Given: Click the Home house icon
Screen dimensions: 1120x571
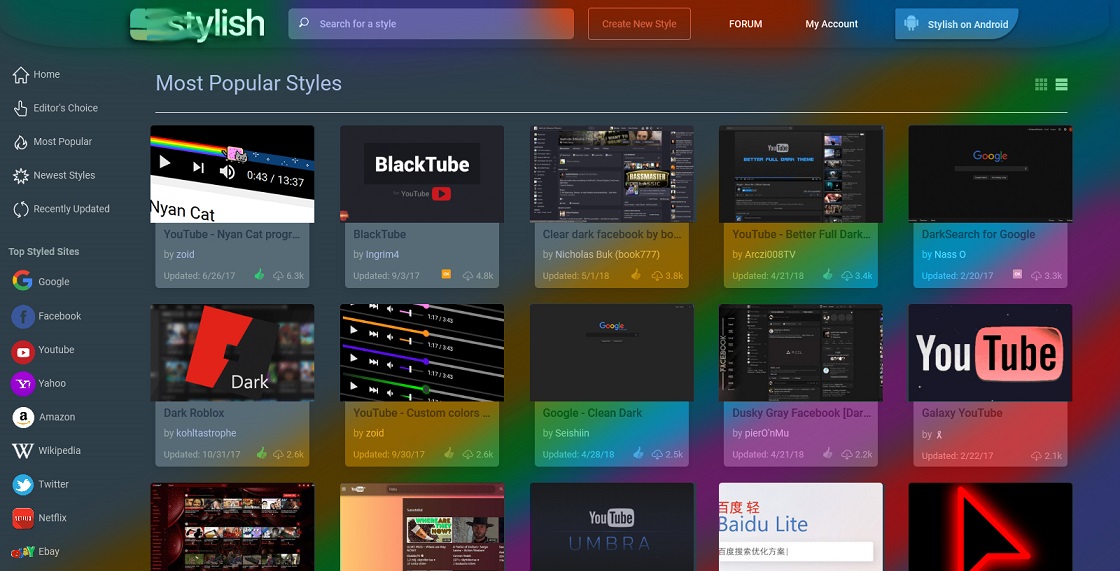Looking at the screenshot, I should coord(21,74).
